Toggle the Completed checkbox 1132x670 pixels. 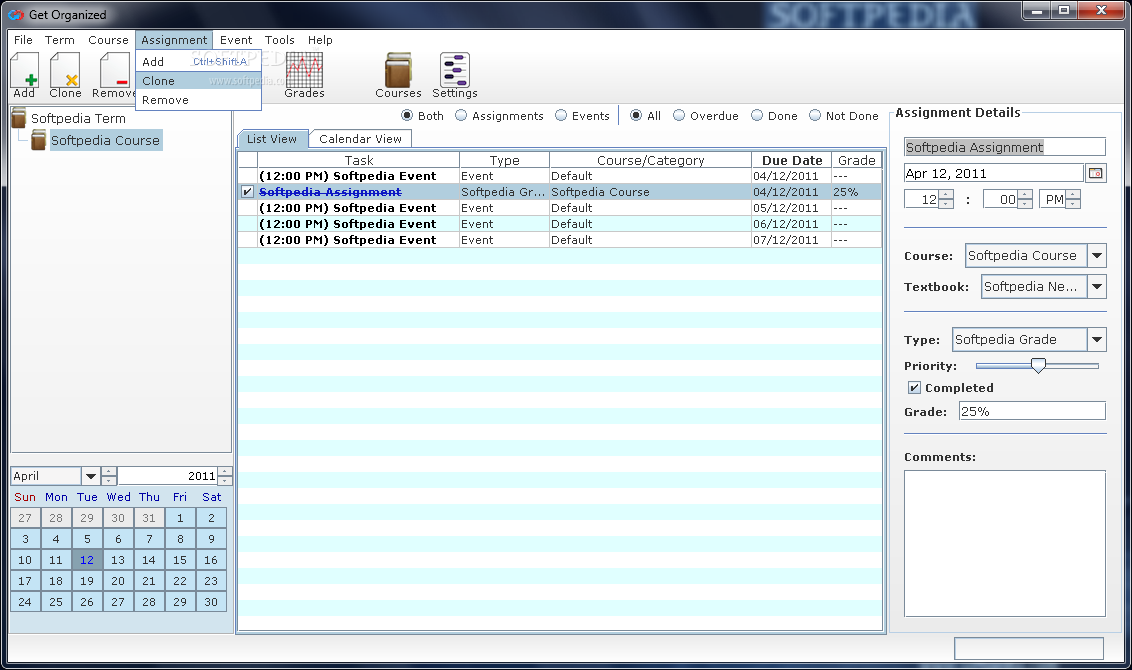[x=914, y=388]
